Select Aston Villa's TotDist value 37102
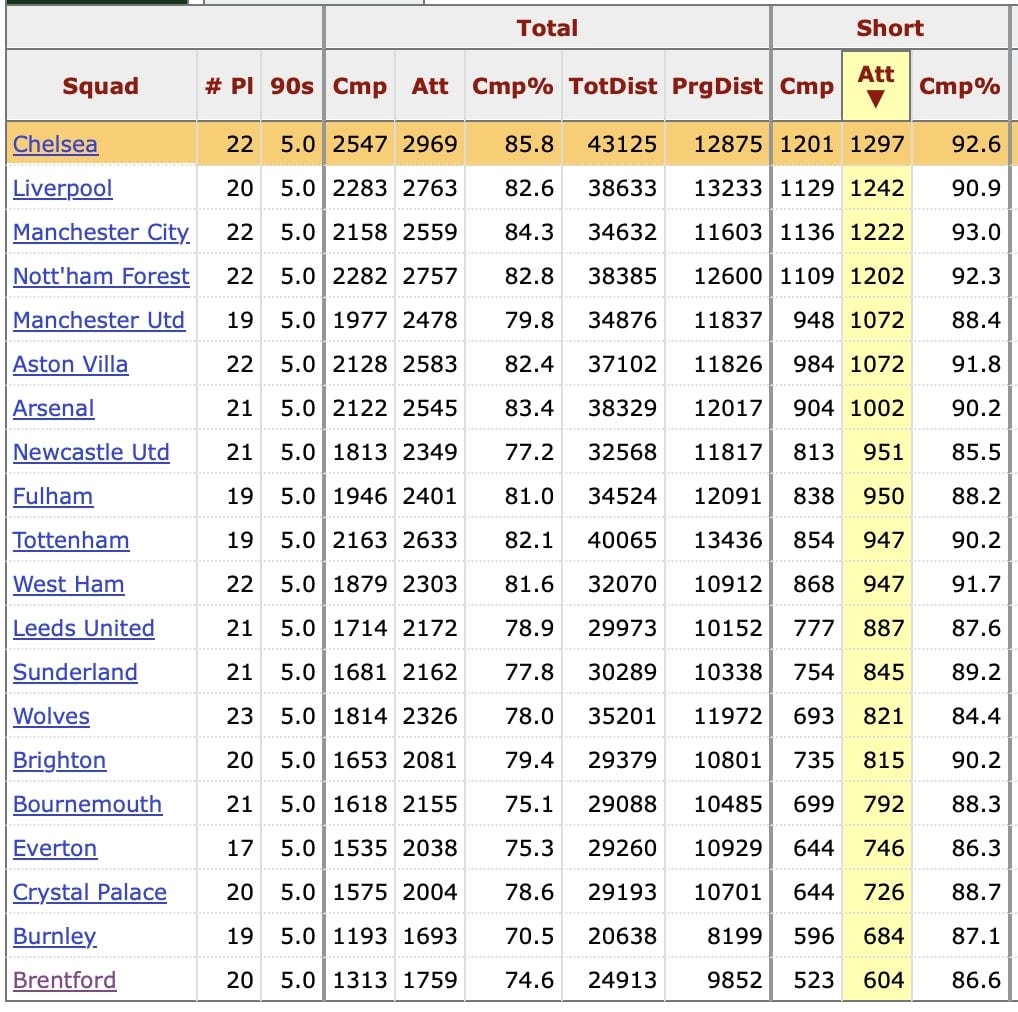Image resolution: width=1018 pixels, height=1012 pixels. click(623, 364)
